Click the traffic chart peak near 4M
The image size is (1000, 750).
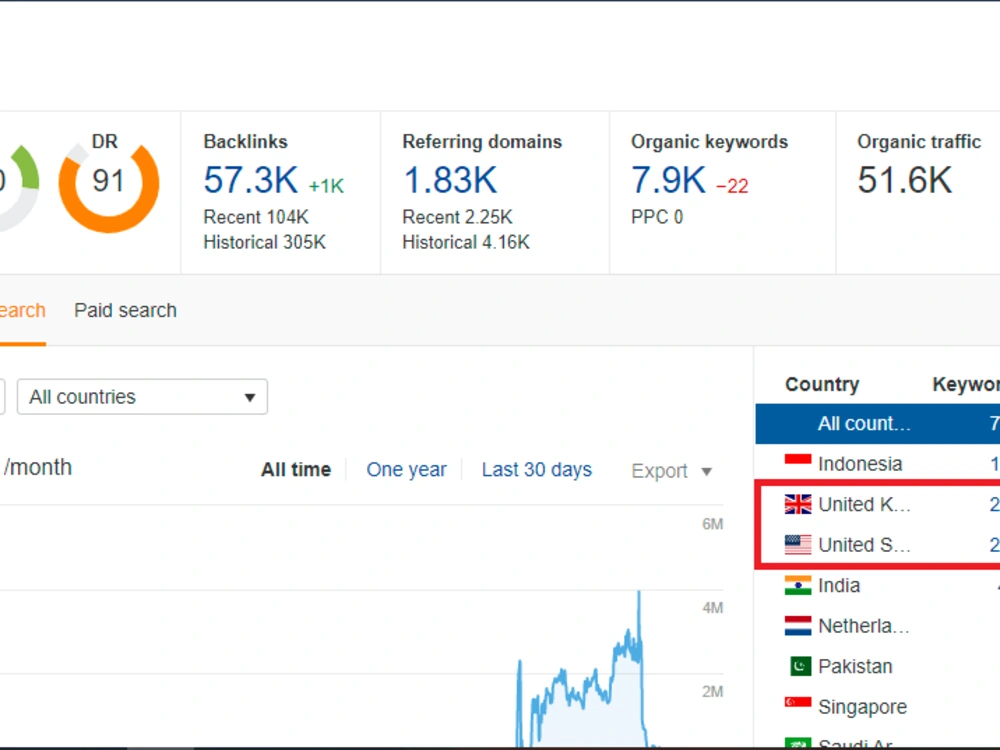(639, 594)
